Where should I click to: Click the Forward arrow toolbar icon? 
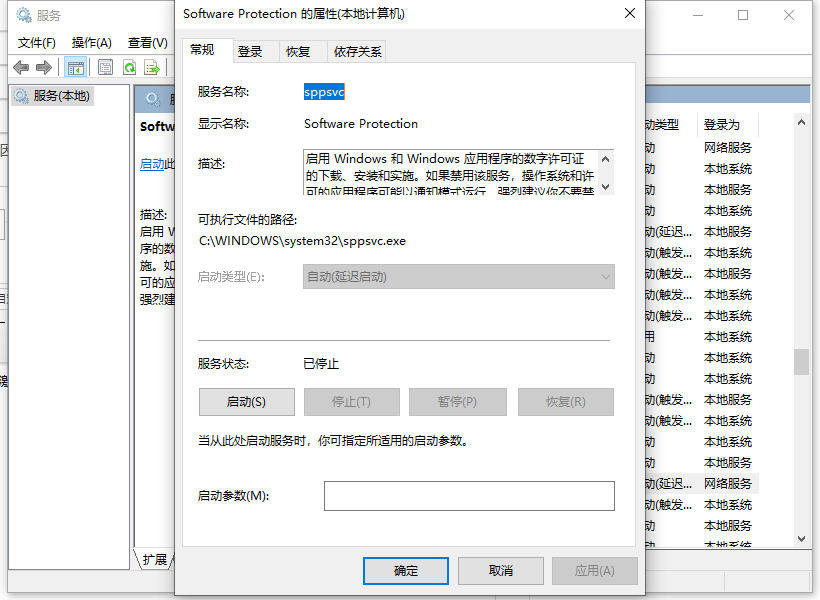pos(44,68)
